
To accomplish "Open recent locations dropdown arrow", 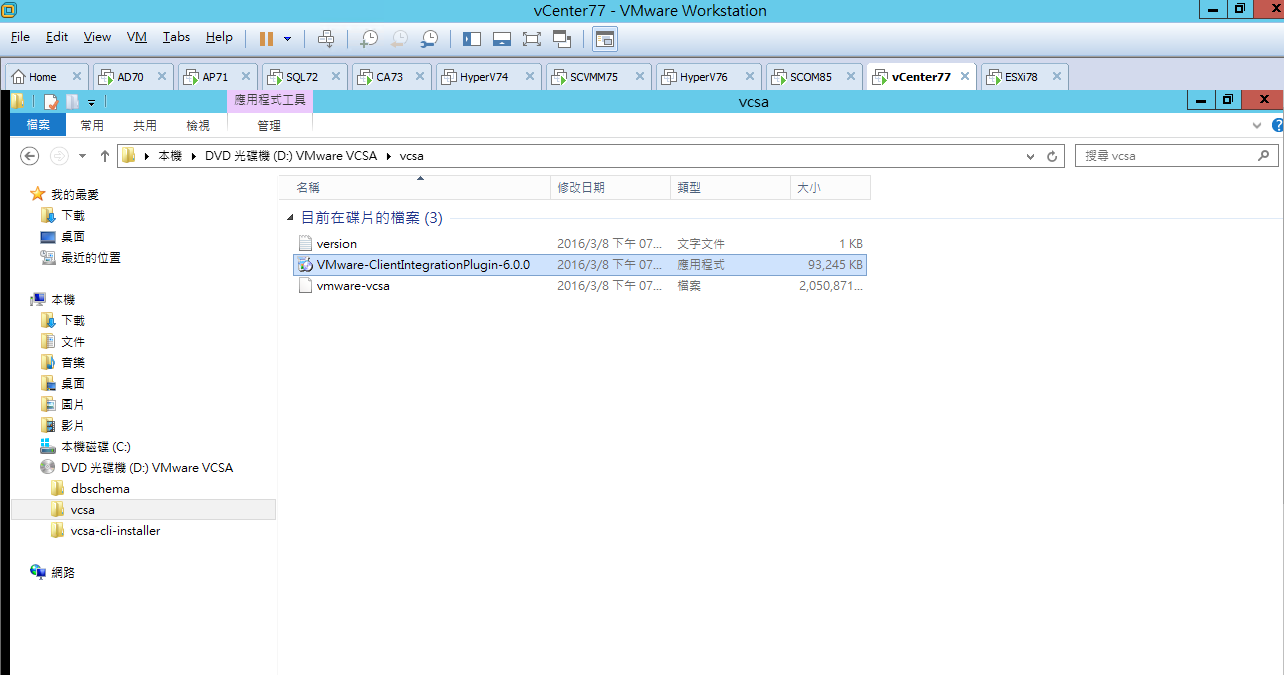I will click(82, 156).
